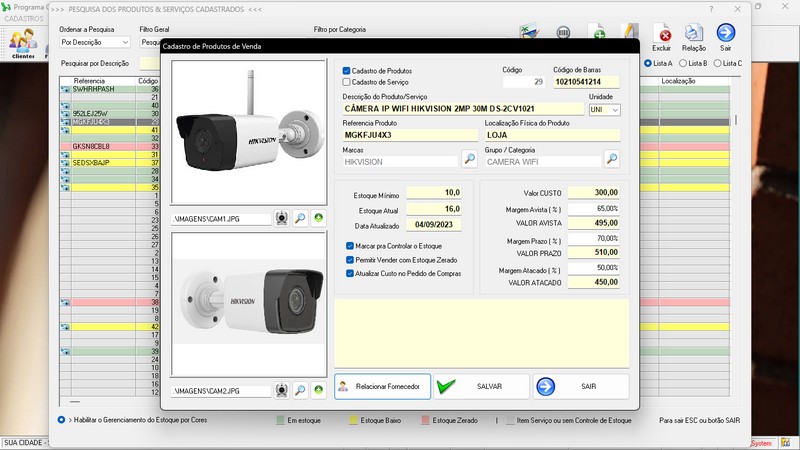Click the Valor CUSTO input field
Image resolution: width=800 pixels, height=450 pixels.
coord(594,193)
